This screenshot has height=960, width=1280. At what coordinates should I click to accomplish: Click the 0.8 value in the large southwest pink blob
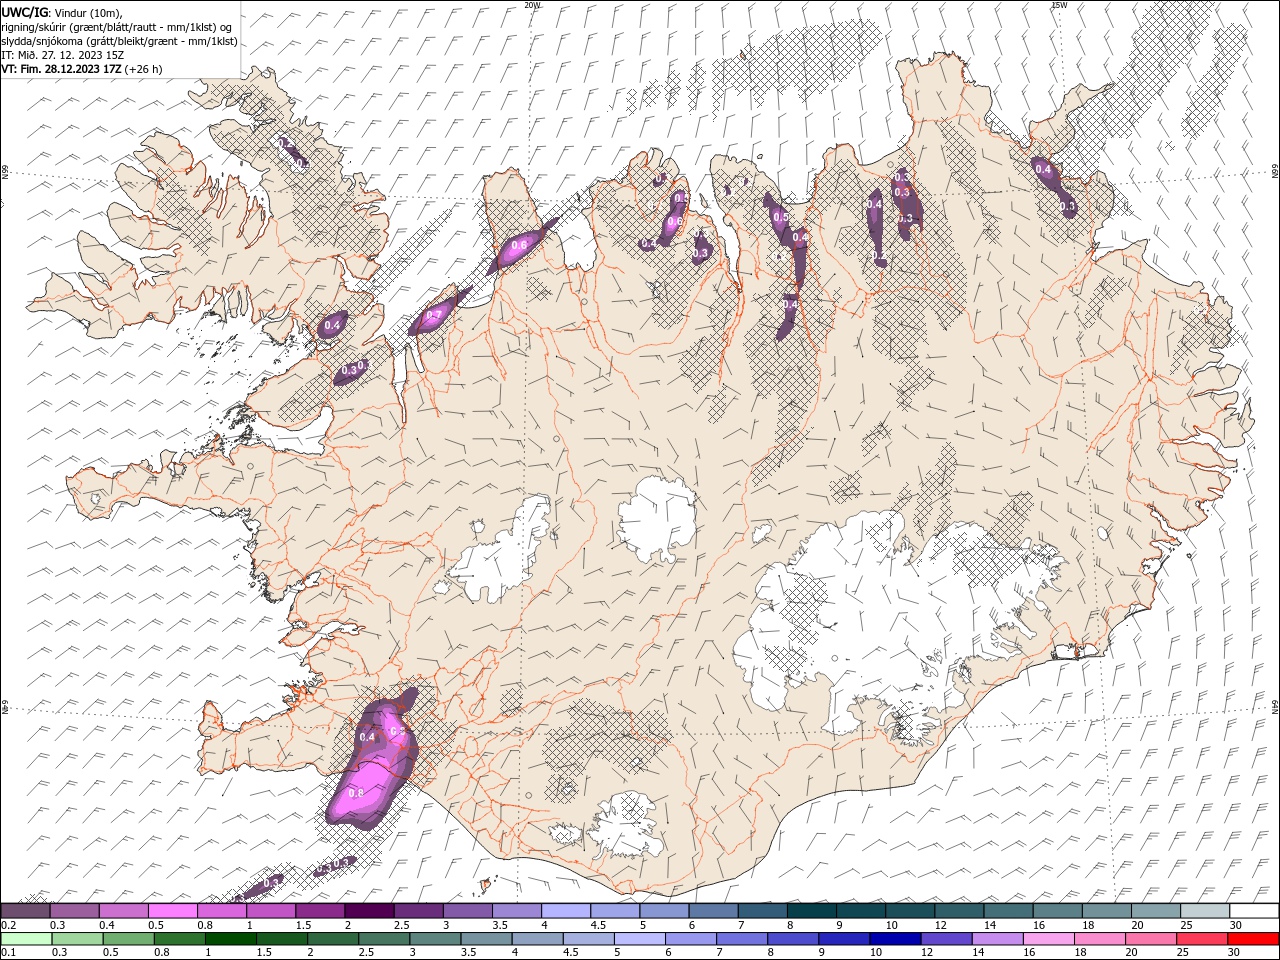coord(356,793)
